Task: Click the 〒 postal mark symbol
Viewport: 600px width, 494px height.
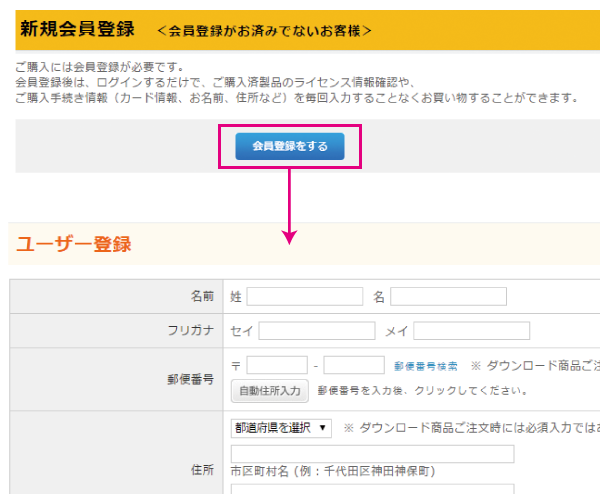Action: click(x=236, y=366)
